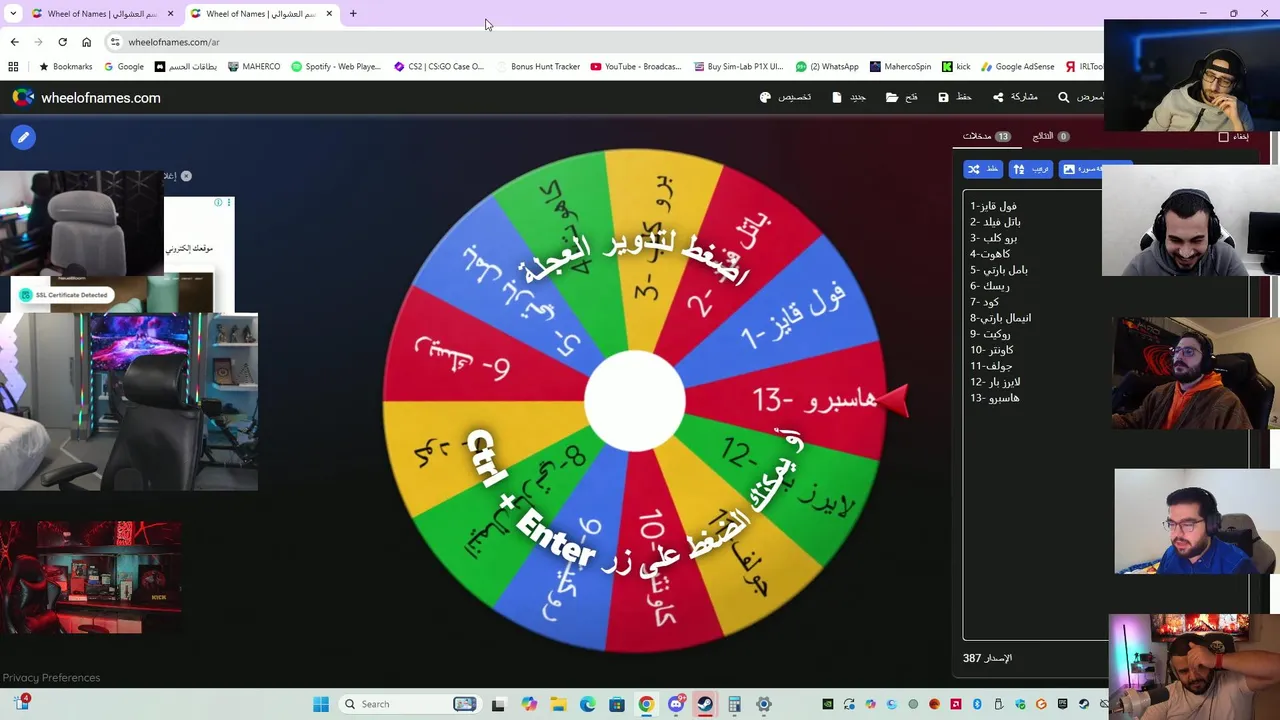Open Microsoft Edge from the taskbar
Screen dimensions: 1280x720
click(588, 704)
